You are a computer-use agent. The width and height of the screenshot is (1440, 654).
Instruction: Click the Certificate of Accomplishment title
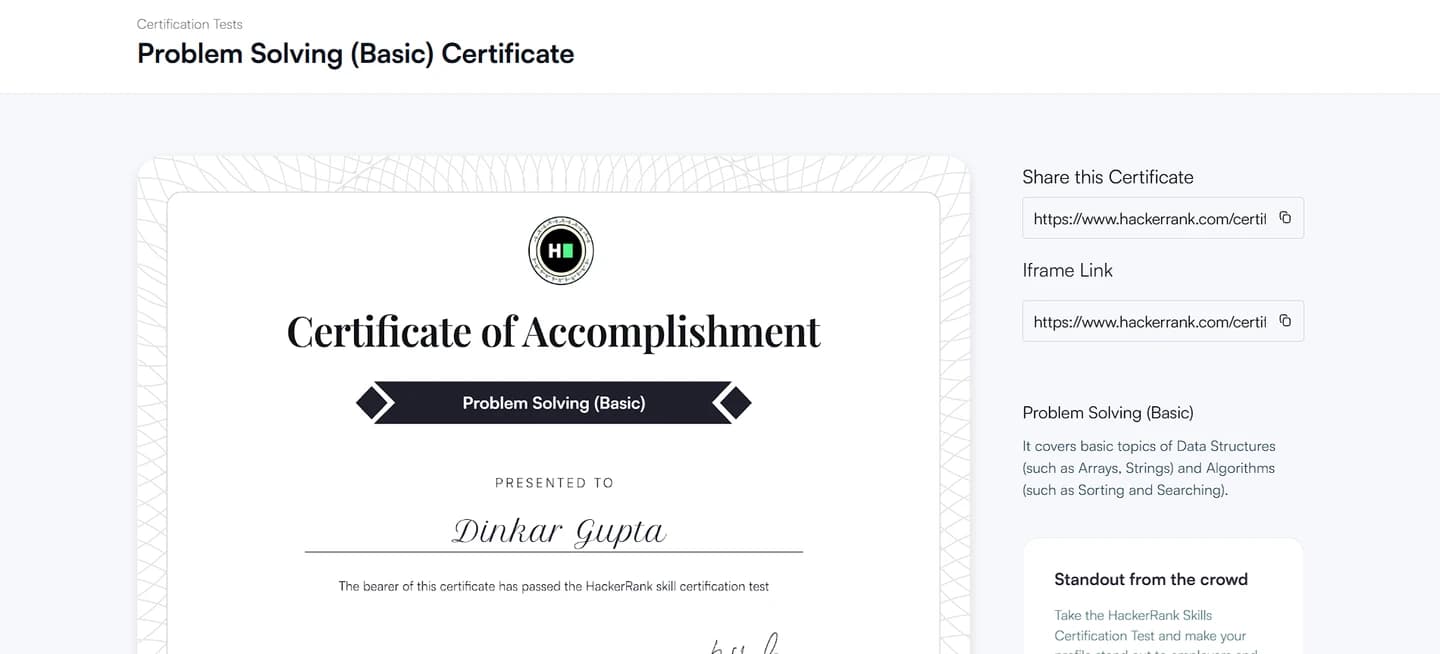(x=553, y=331)
